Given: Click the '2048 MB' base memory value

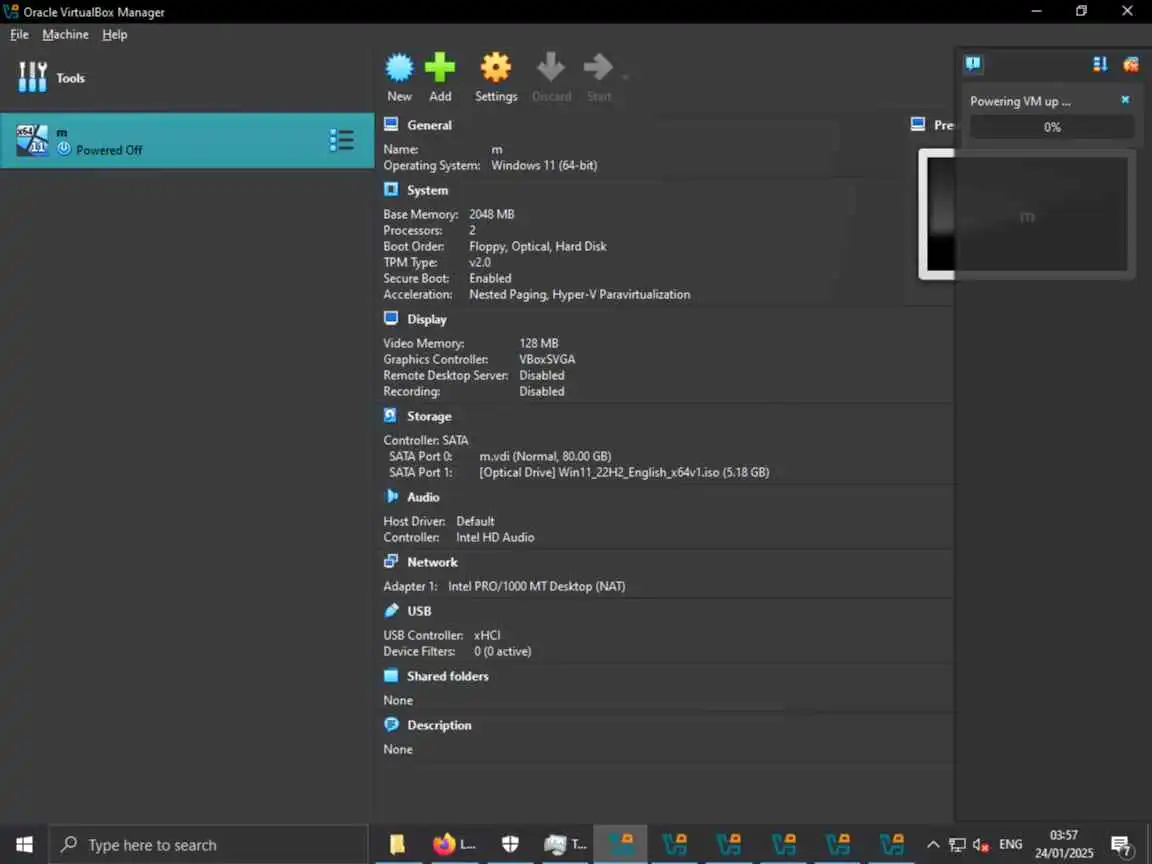Looking at the screenshot, I should tap(492, 214).
